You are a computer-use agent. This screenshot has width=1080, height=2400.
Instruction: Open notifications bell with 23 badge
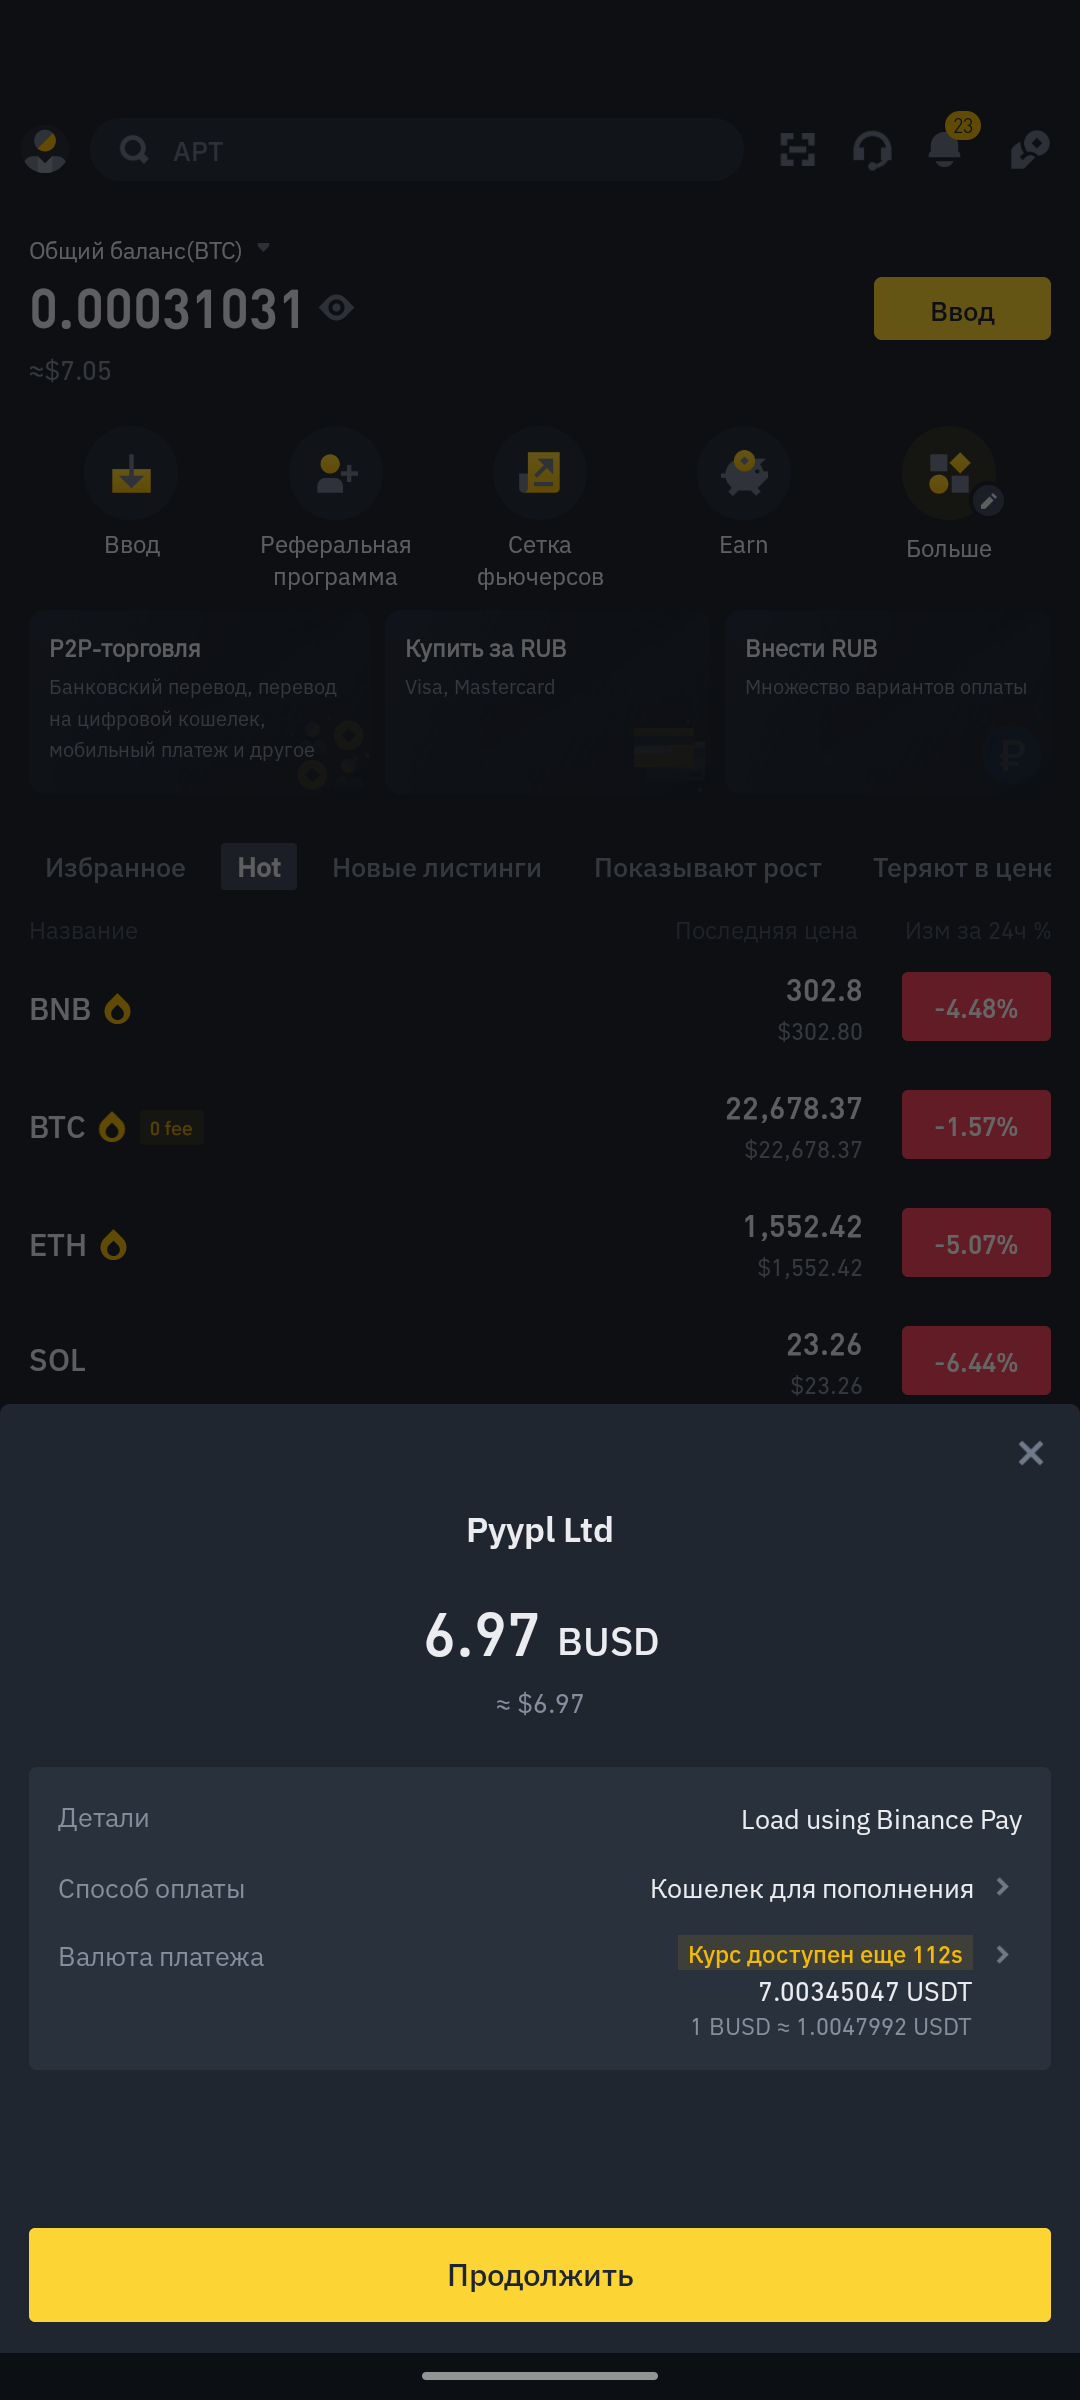pos(945,150)
